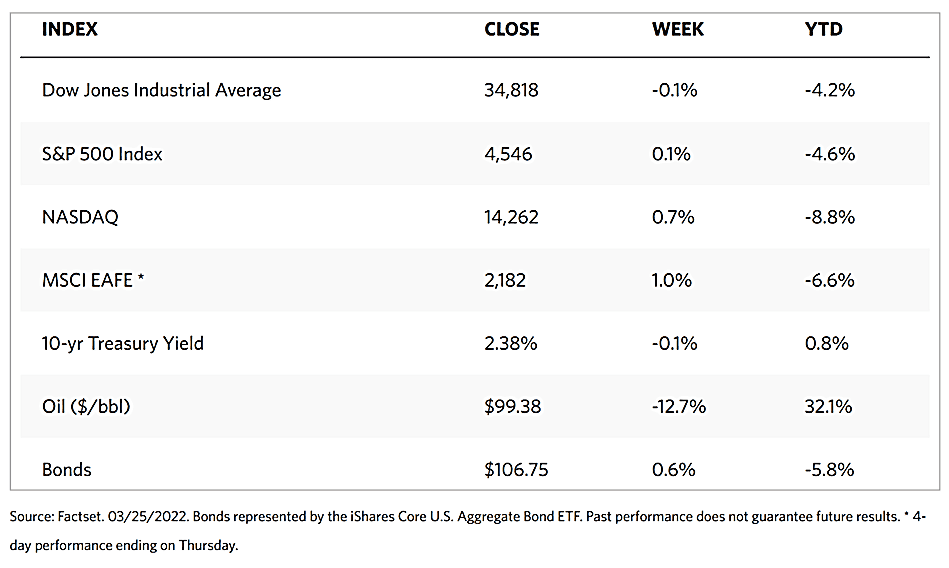This screenshot has height=568, width=949.
Task: Click the oil weekly change -12.7%
Action: point(678,406)
